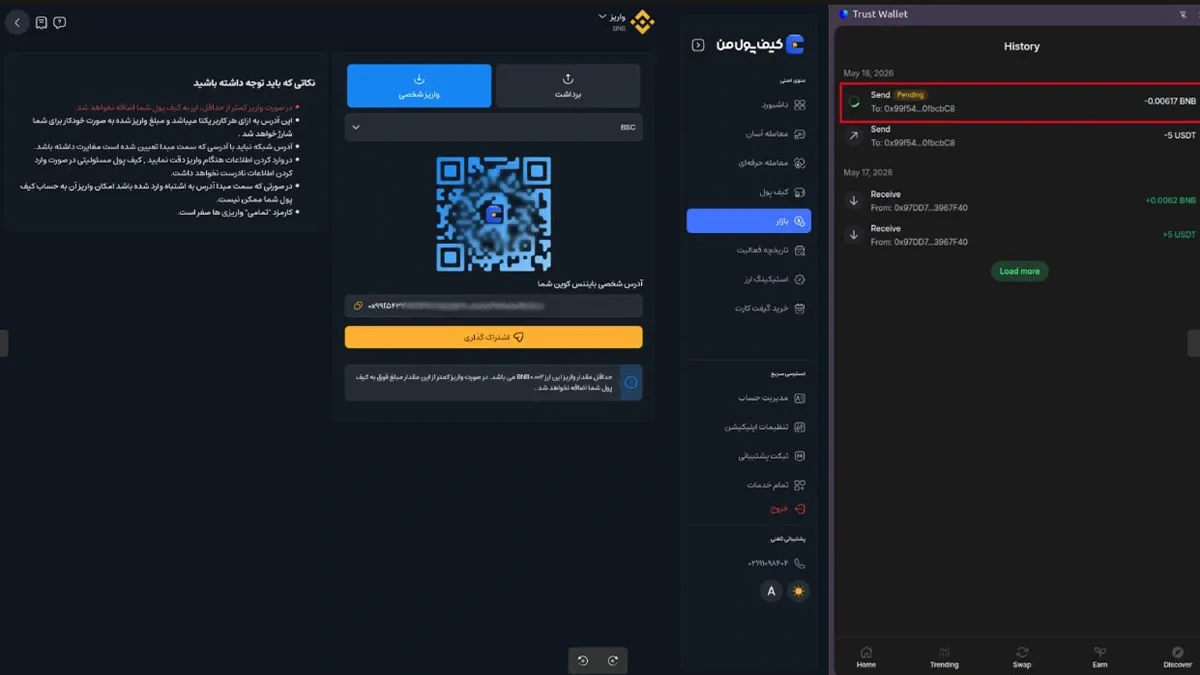The height and width of the screenshot is (675, 1200).
Task: Click the staking ارز icon in sidebar
Action: click(x=799, y=279)
